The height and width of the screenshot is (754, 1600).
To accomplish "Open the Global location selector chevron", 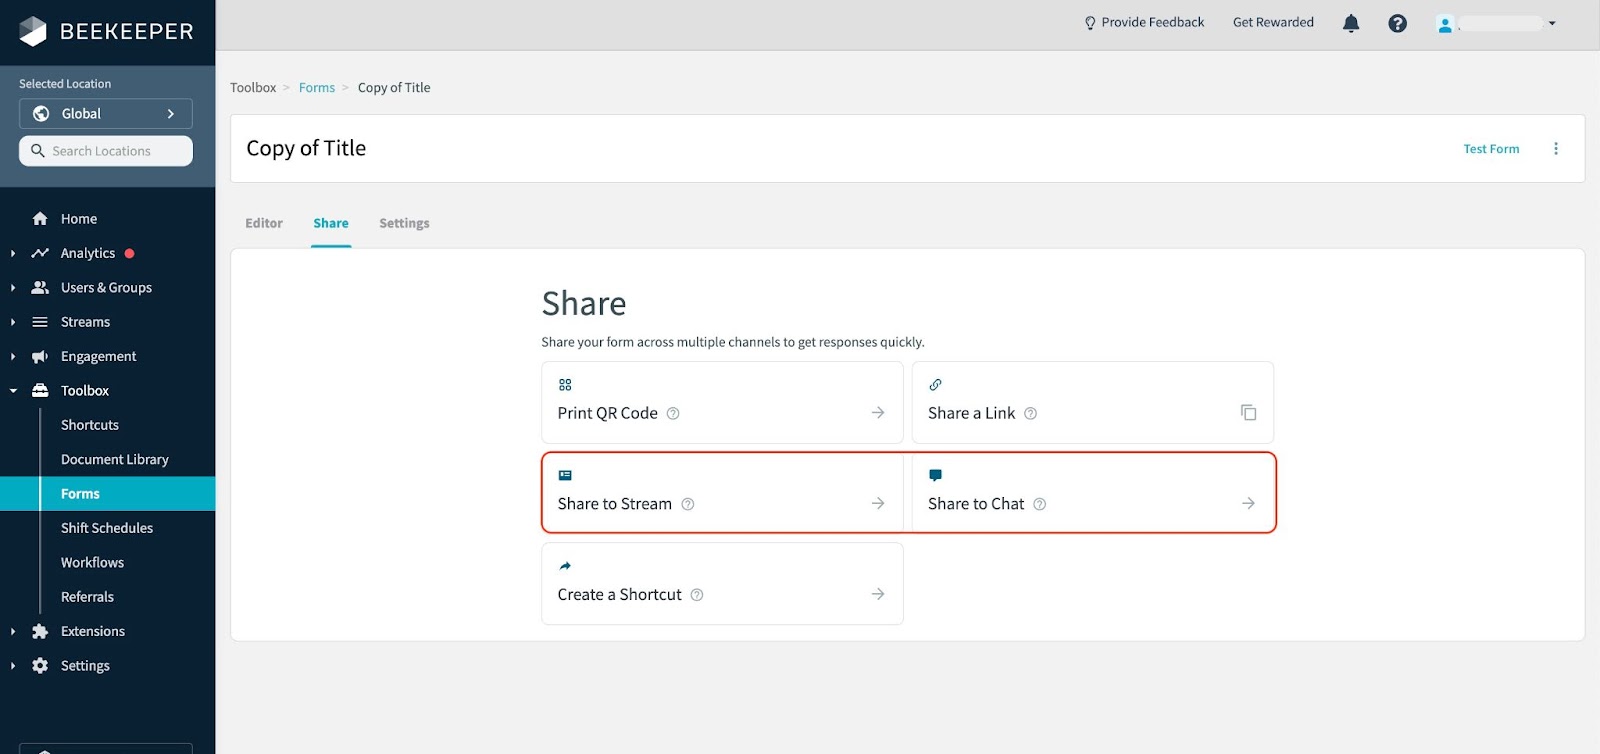I will (171, 114).
